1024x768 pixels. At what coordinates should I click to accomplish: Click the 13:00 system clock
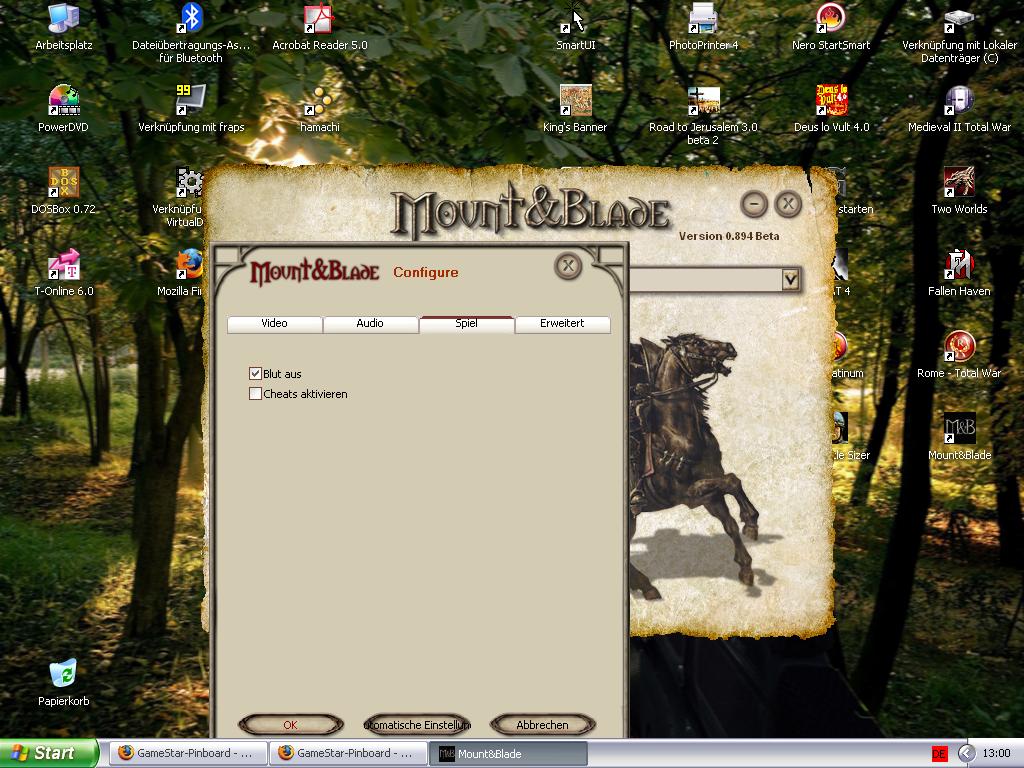997,754
